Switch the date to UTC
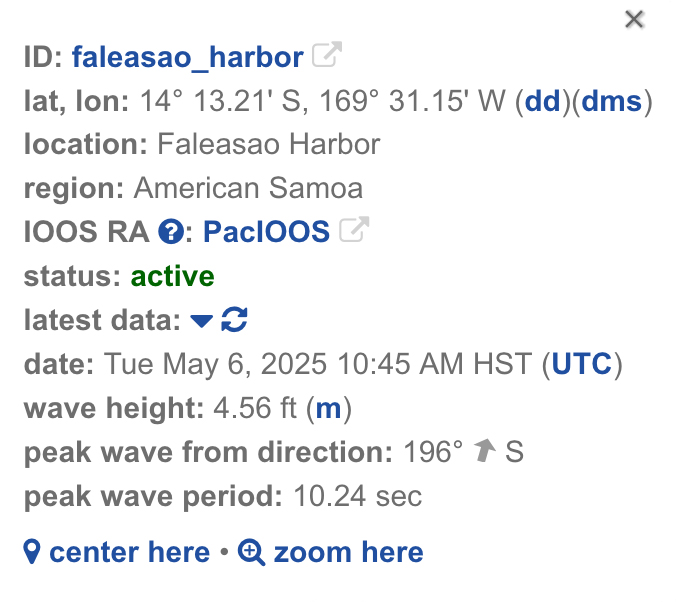The width and height of the screenshot is (676, 602). [x=582, y=364]
